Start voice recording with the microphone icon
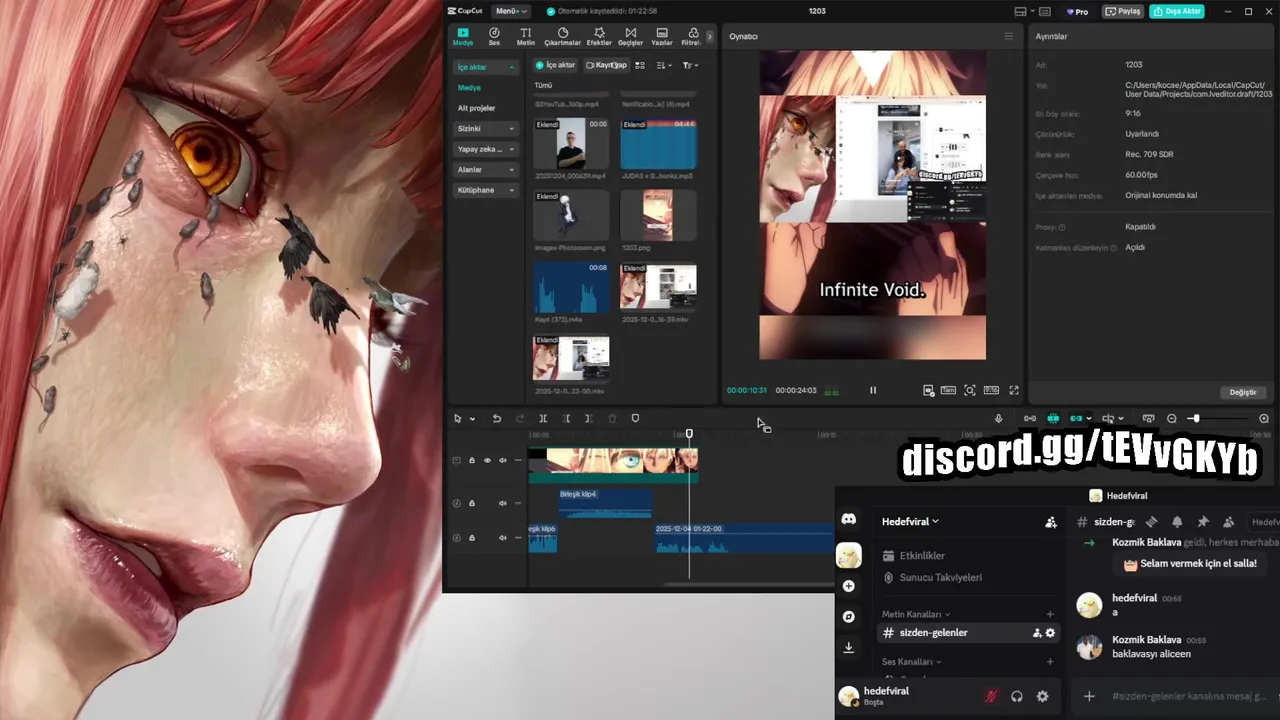 [998, 419]
